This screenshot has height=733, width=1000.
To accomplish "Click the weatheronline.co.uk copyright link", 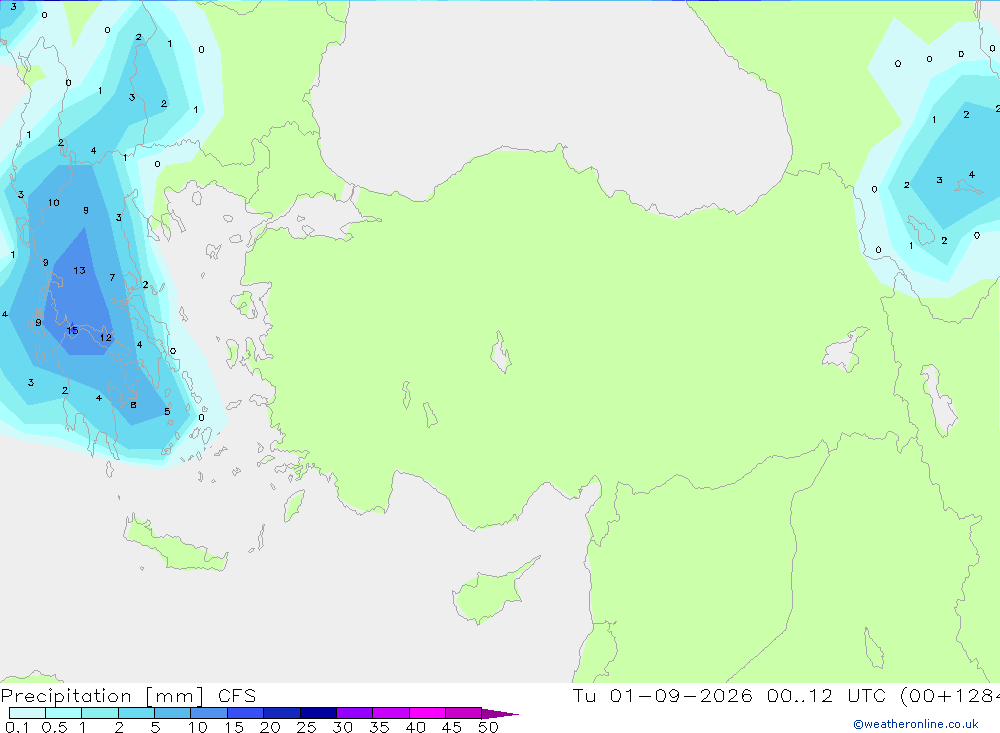I will pyautogui.click(x=916, y=724).
